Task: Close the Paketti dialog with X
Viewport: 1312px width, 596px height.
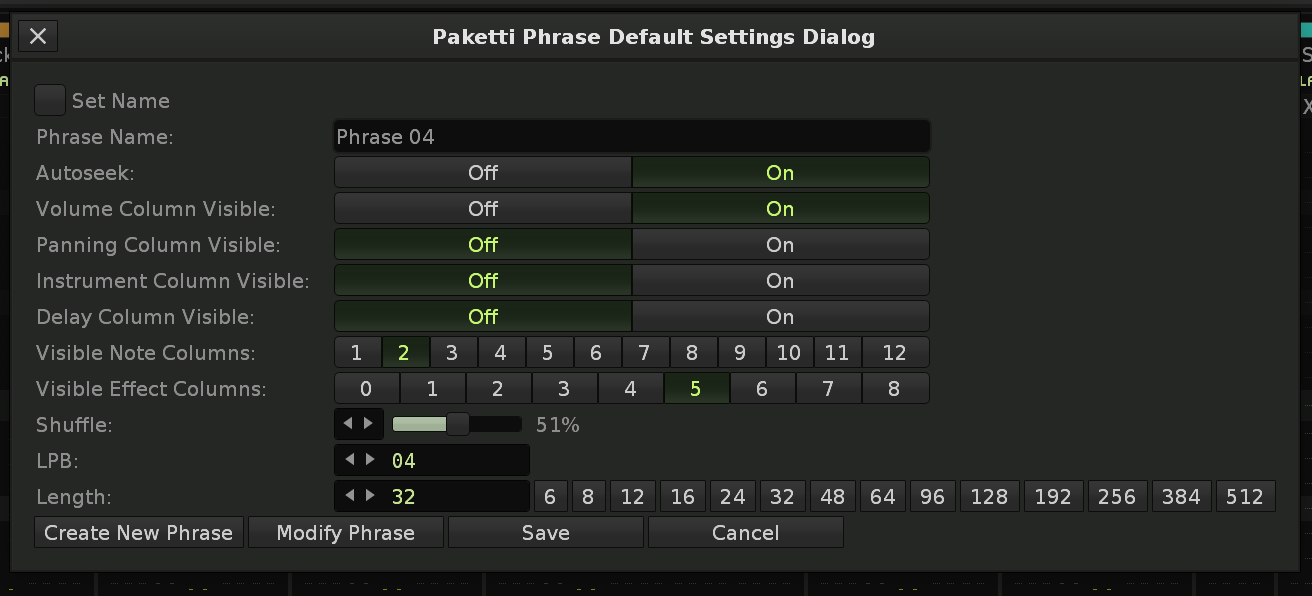Action: point(38,37)
